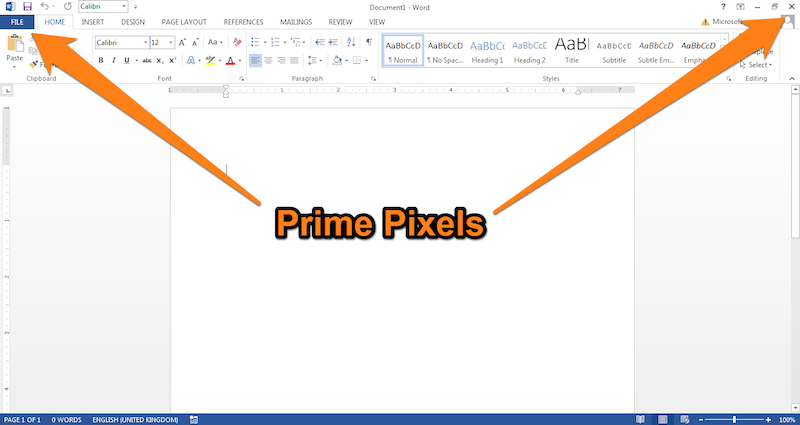Viewport: 800px width, 425px height.
Task: Toggle Bold formatting
Action: [x=101, y=61]
